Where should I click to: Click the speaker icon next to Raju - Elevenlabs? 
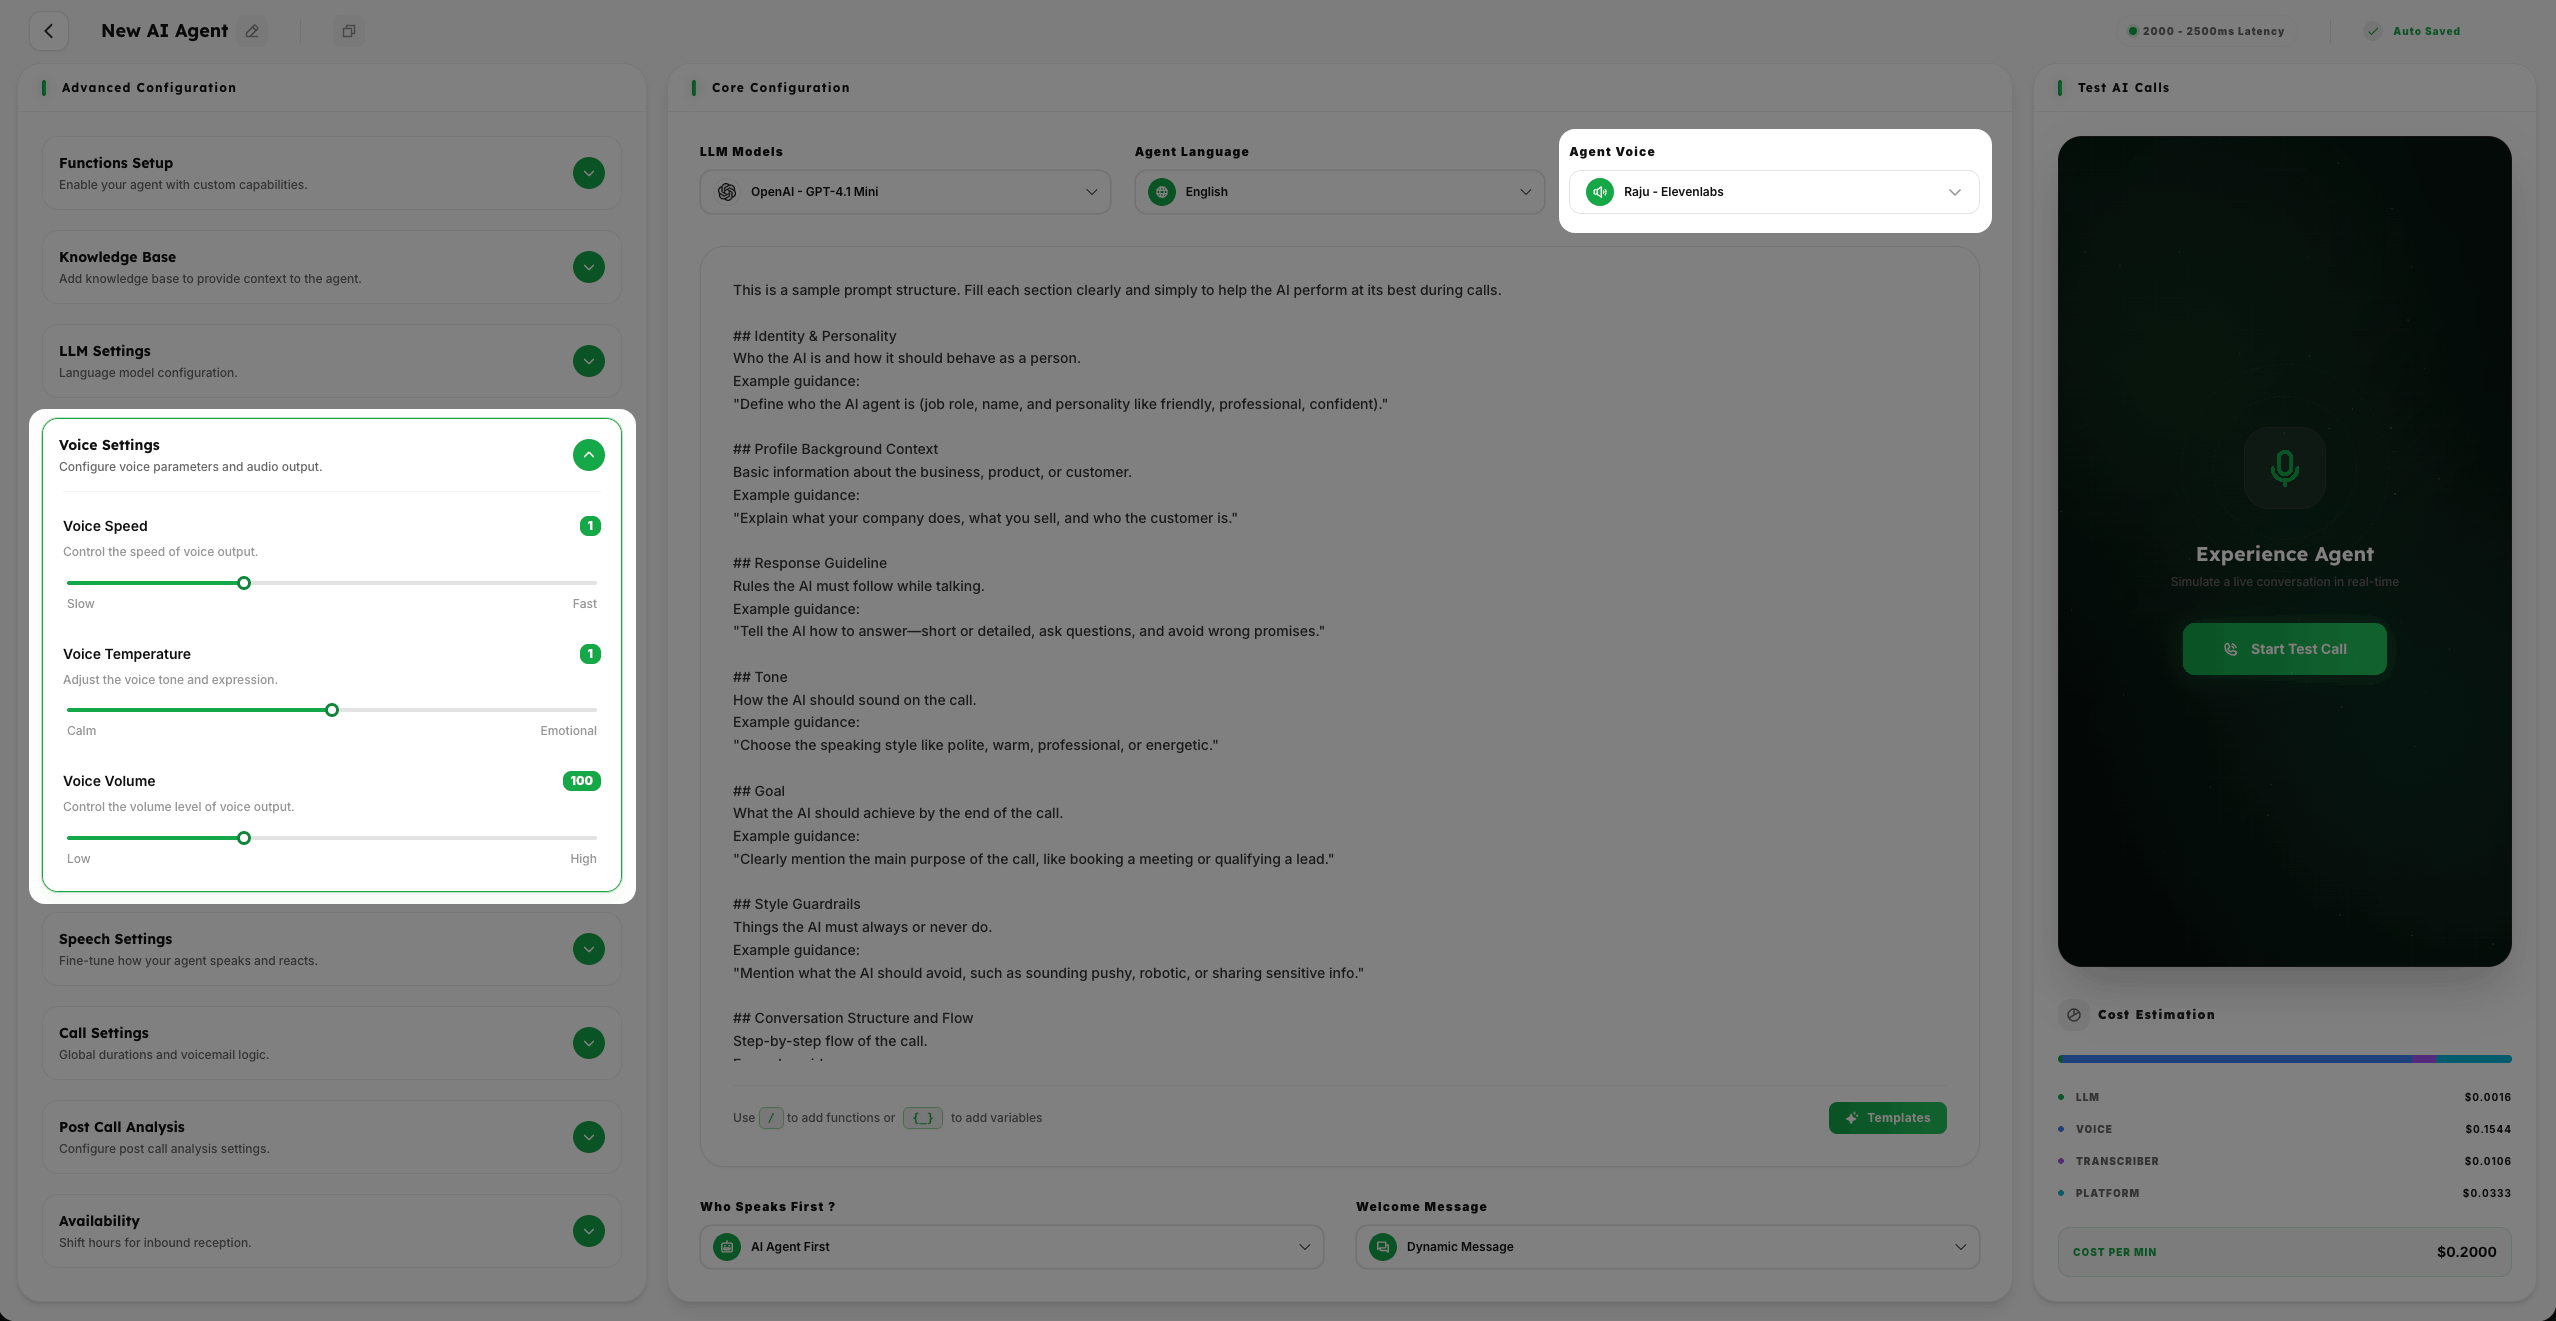coord(1599,192)
